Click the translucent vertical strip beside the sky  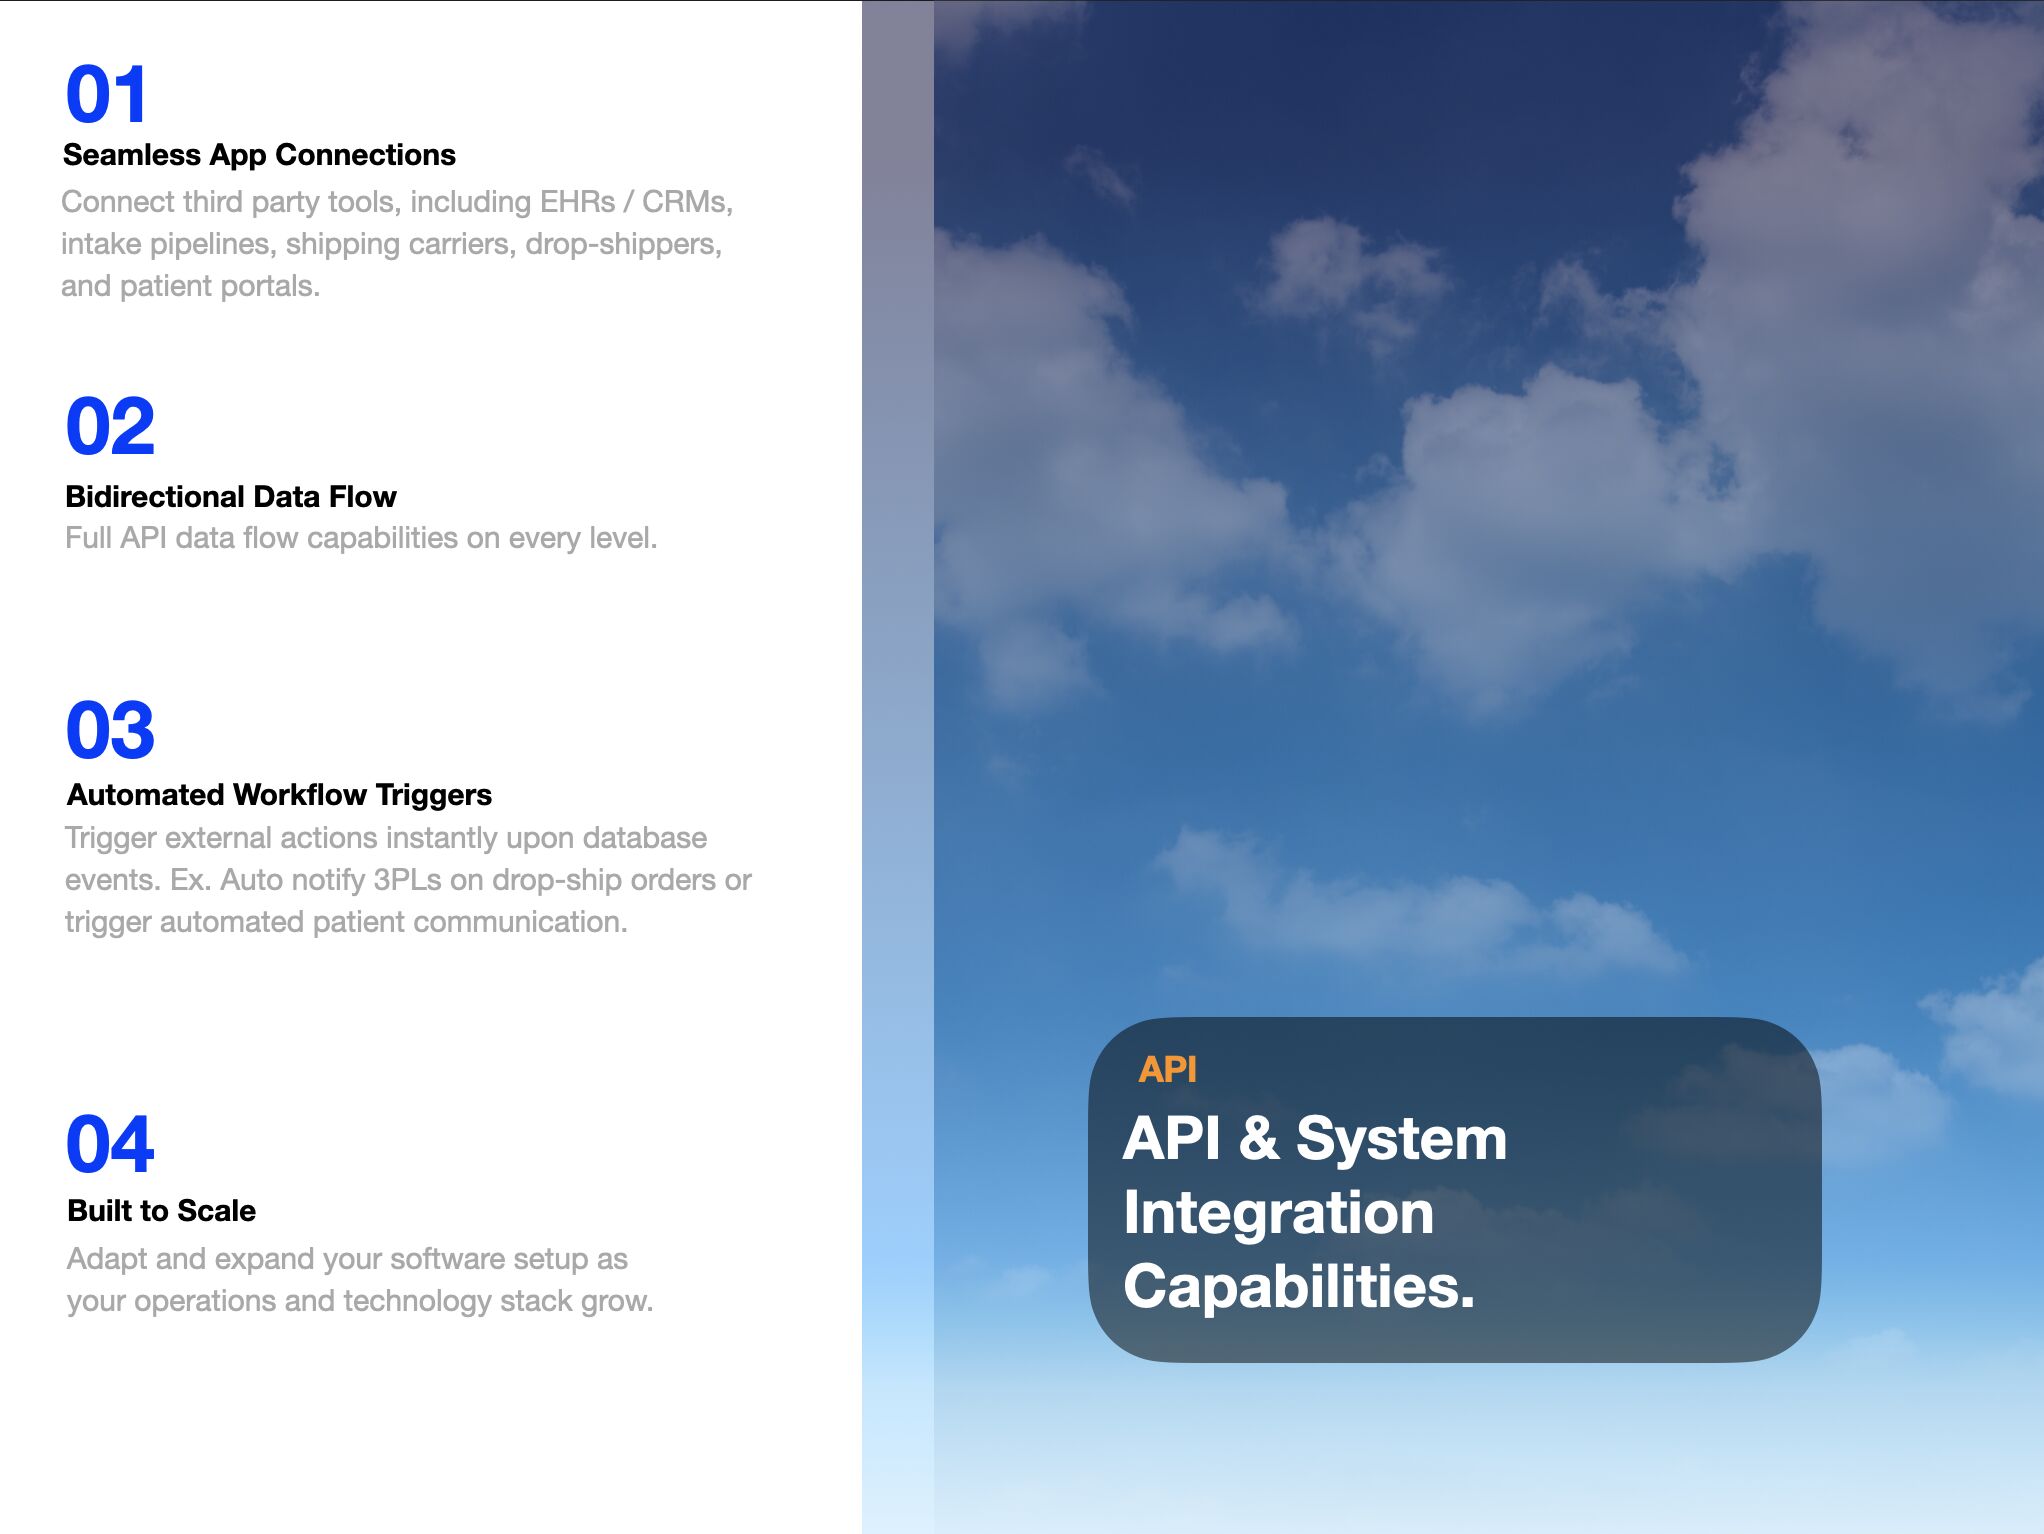point(897,767)
